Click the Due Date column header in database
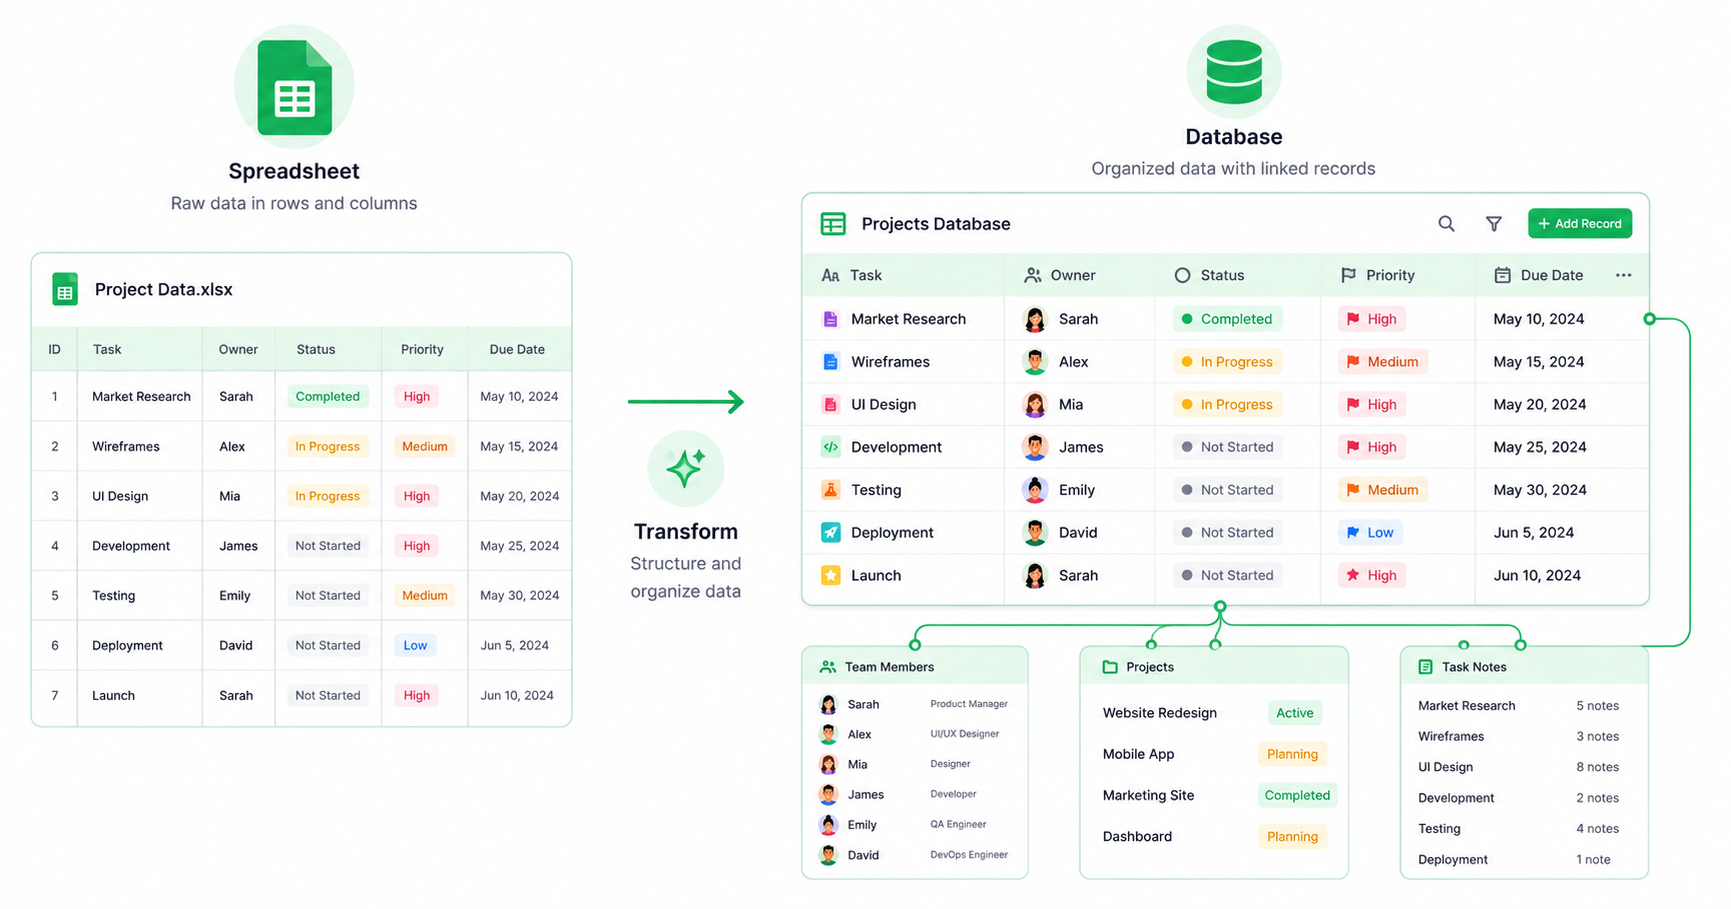 coord(1538,275)
